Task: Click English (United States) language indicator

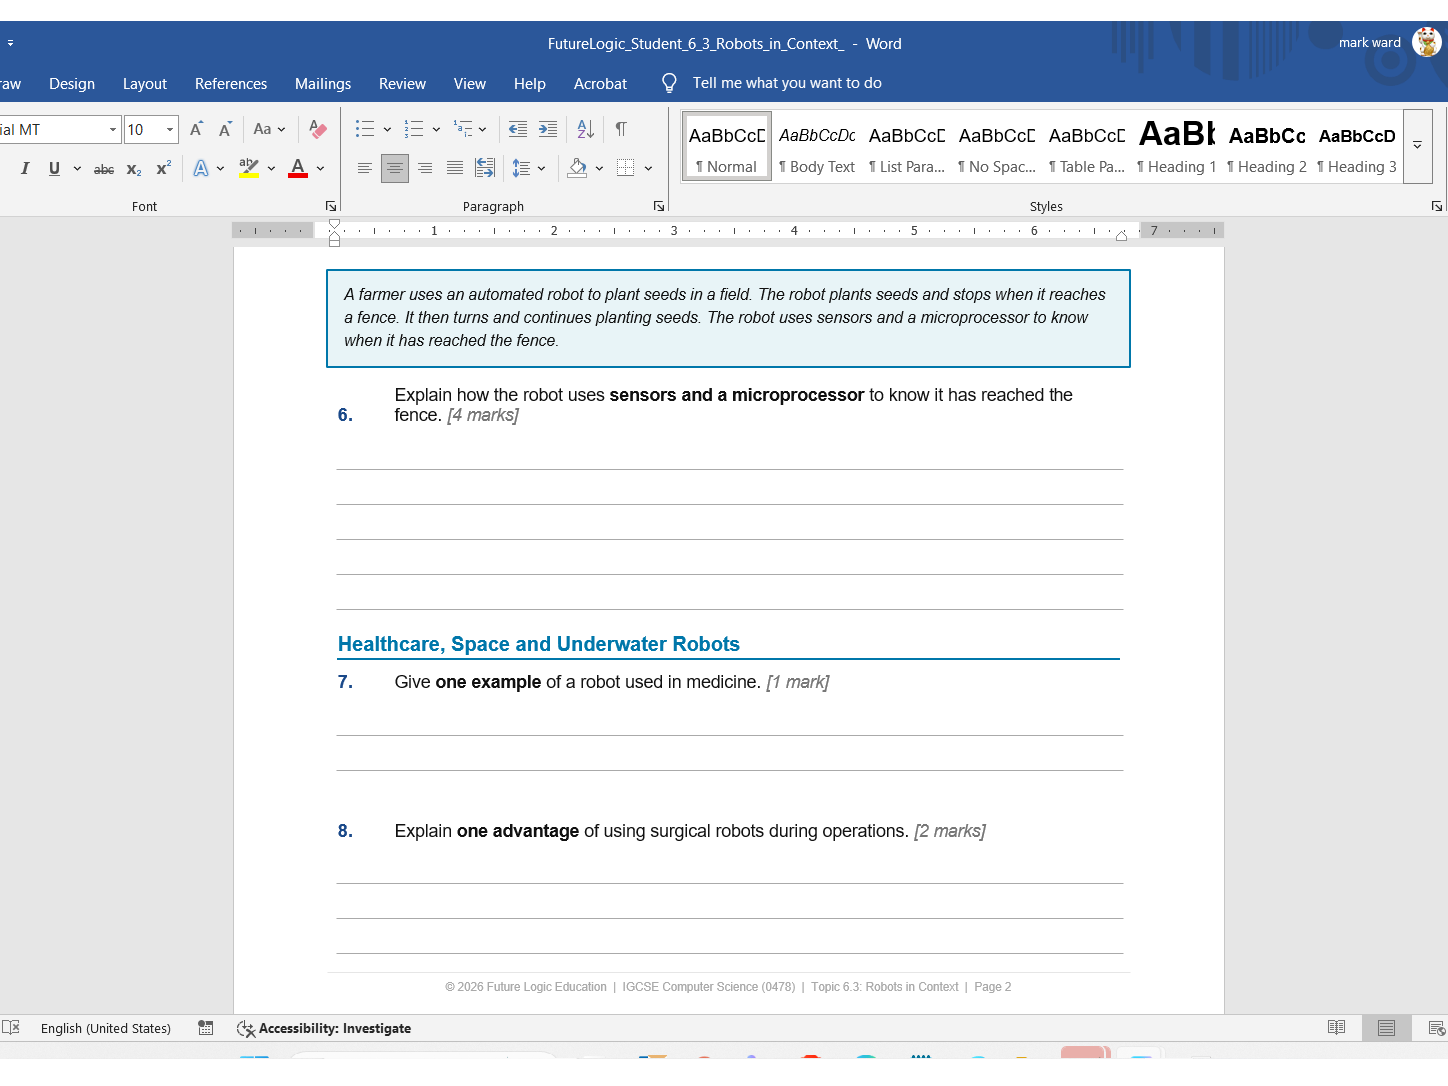Action: (106, 1028)
